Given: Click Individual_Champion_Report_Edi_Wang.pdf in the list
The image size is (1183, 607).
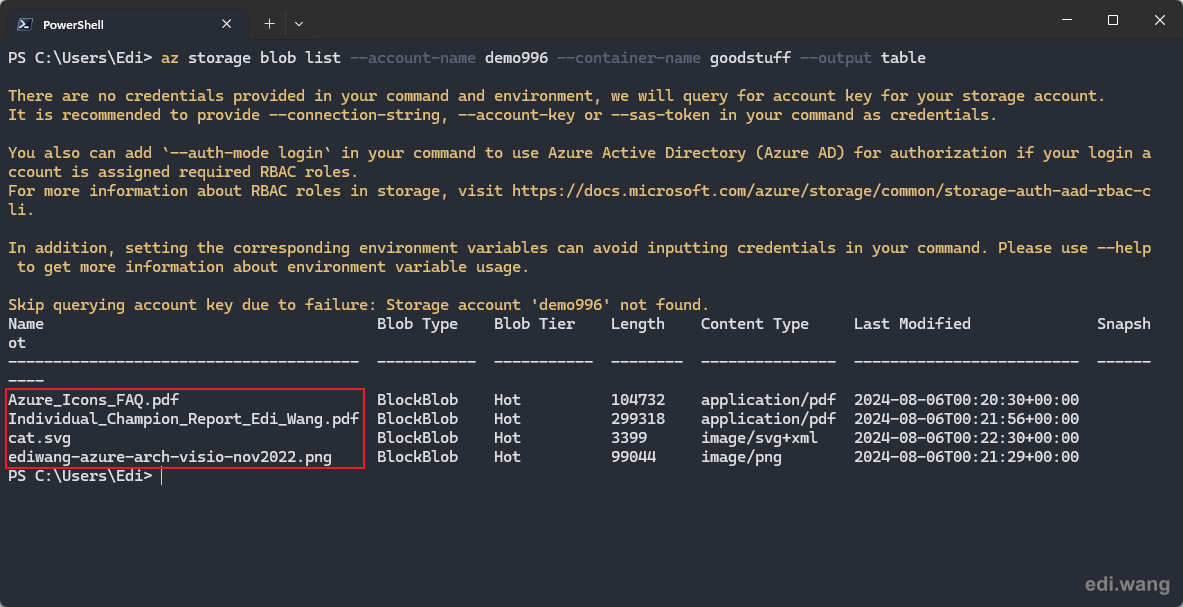Looking at the screenshot, I should pyautogui.click(x=183, y=418).
